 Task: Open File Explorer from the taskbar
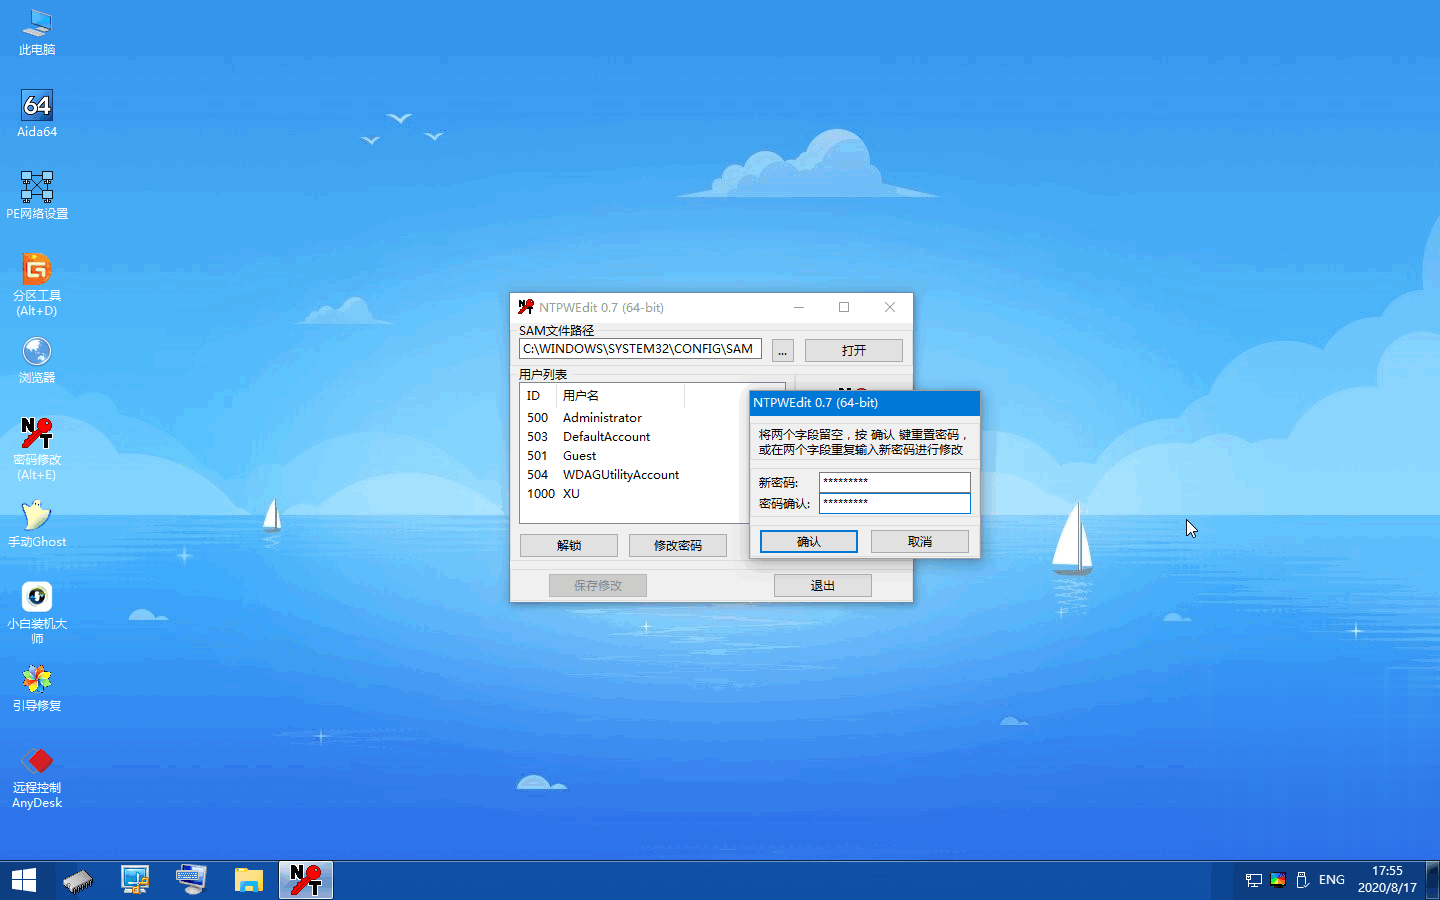tap(248, 880)
